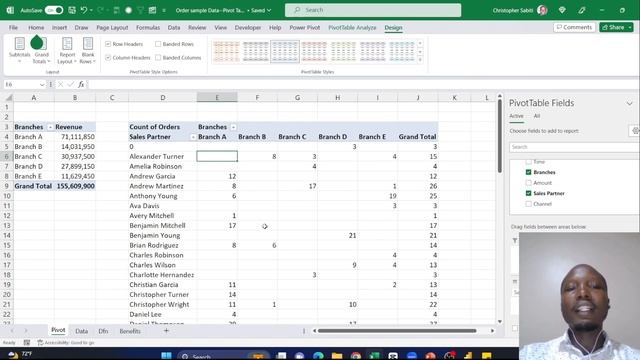The height and width of the screenshot is (360, 640).
Task: Select the first light orange PivotTable style
Action: pyautogui.click(x=226, y=51)
